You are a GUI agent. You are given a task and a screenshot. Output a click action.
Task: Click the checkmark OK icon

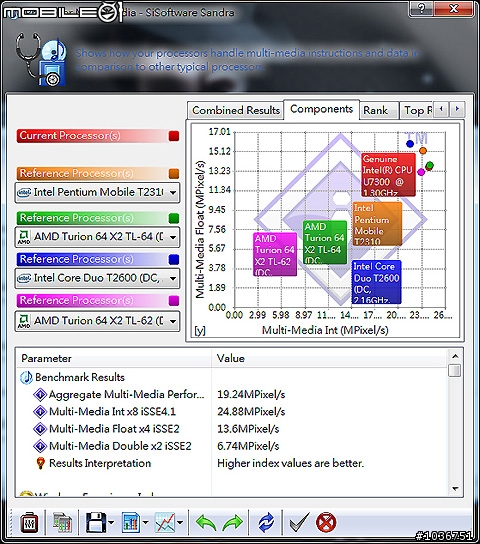pyautogui.click(x=299, y=522)
